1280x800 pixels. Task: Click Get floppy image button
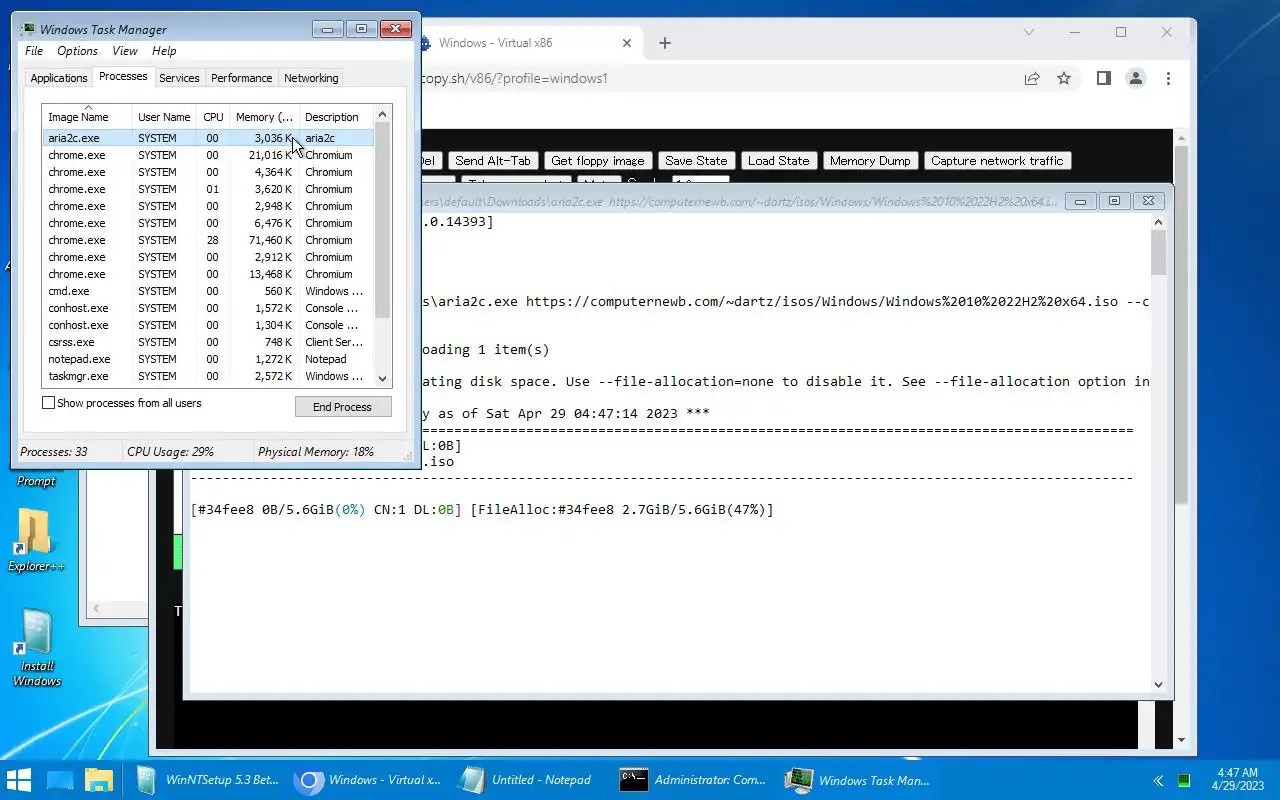[x=598, y=161]
